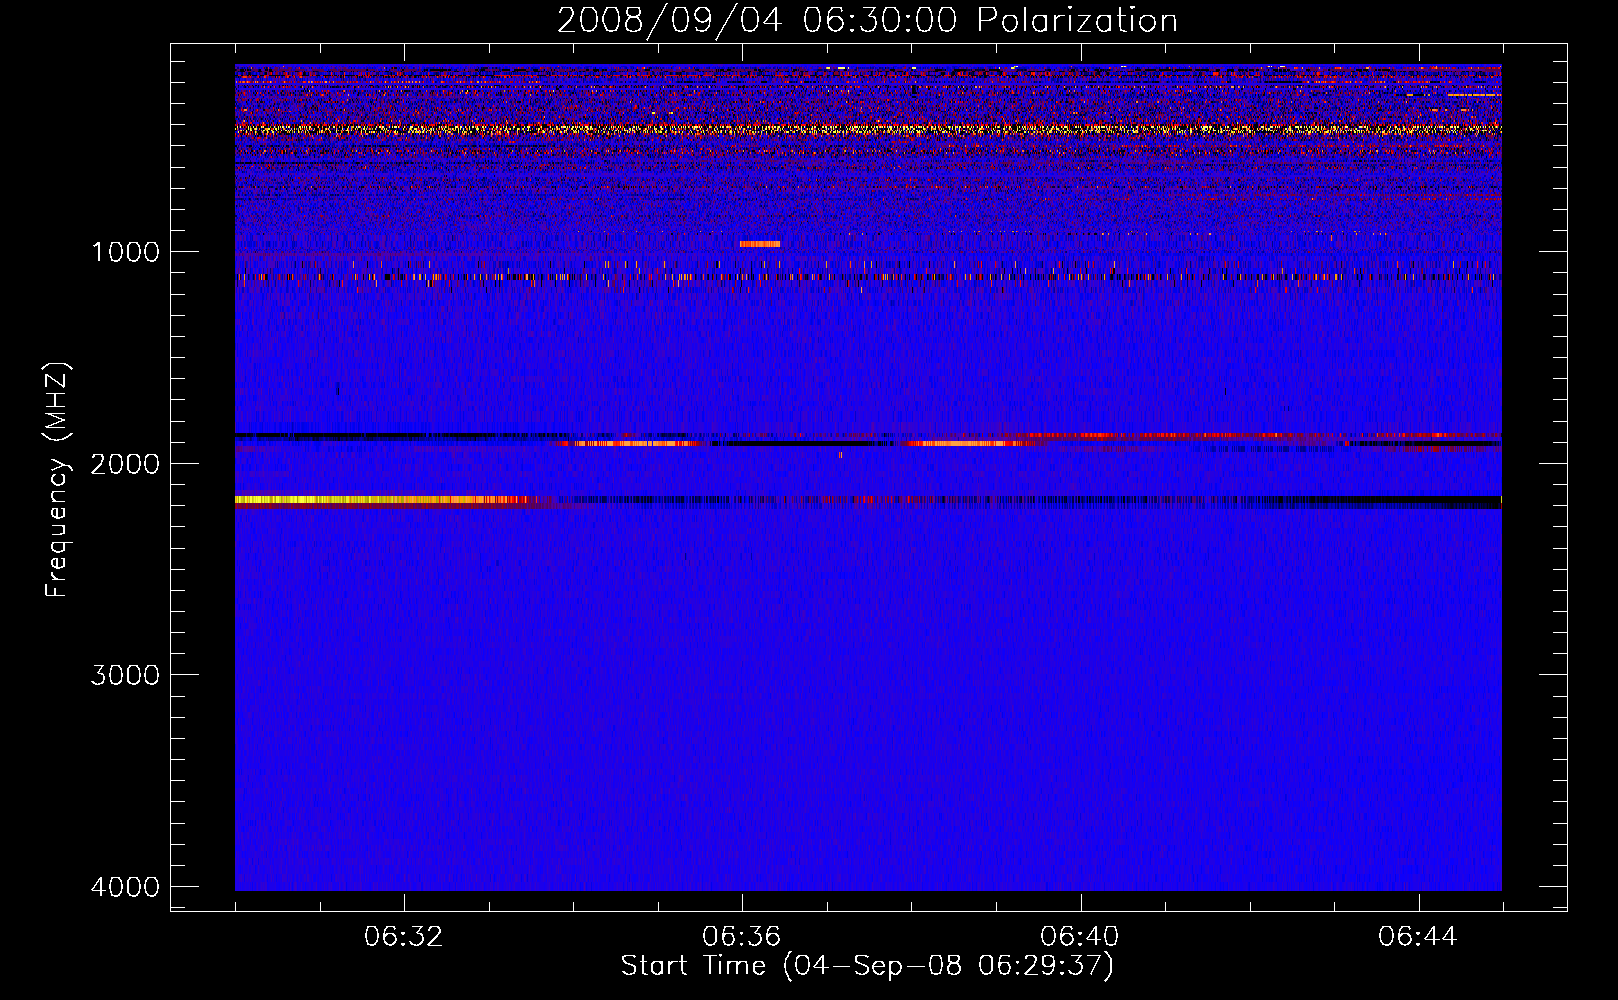
Task: Click the plot title '2008/09/04 06:30:00 Polarization'
Action: [x=867, y=20]
